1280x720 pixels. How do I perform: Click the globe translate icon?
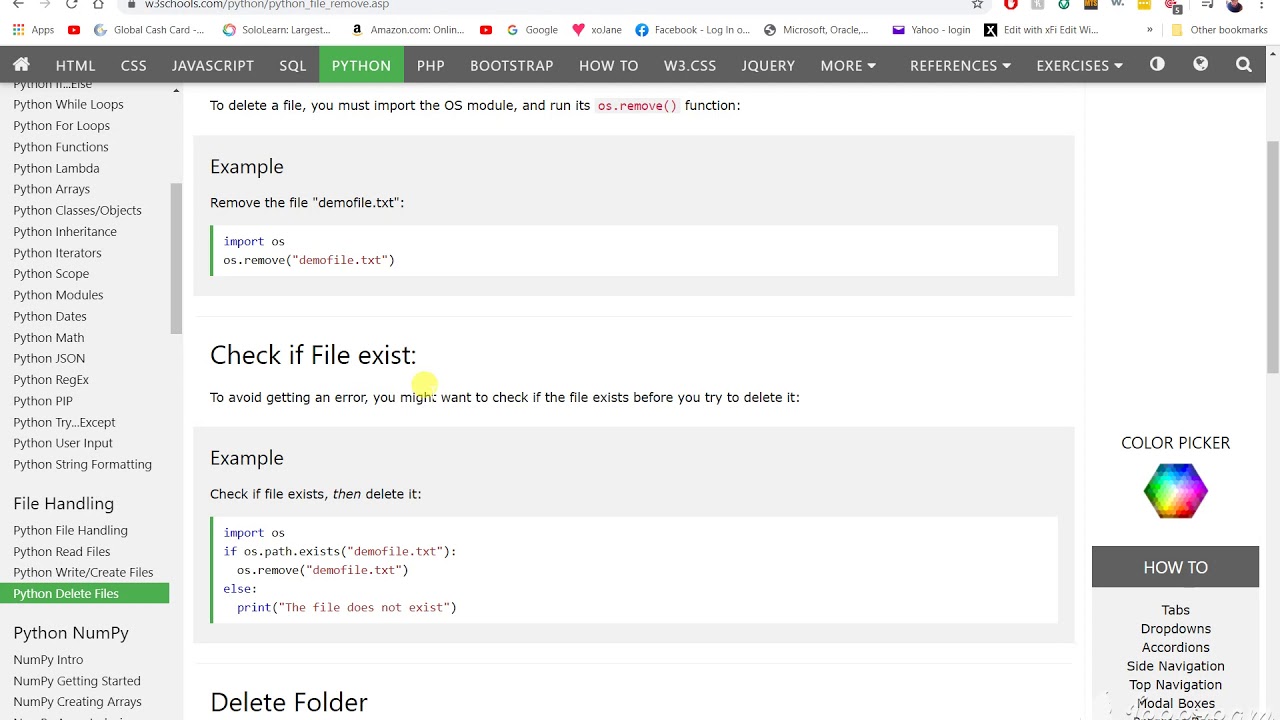1201,65
